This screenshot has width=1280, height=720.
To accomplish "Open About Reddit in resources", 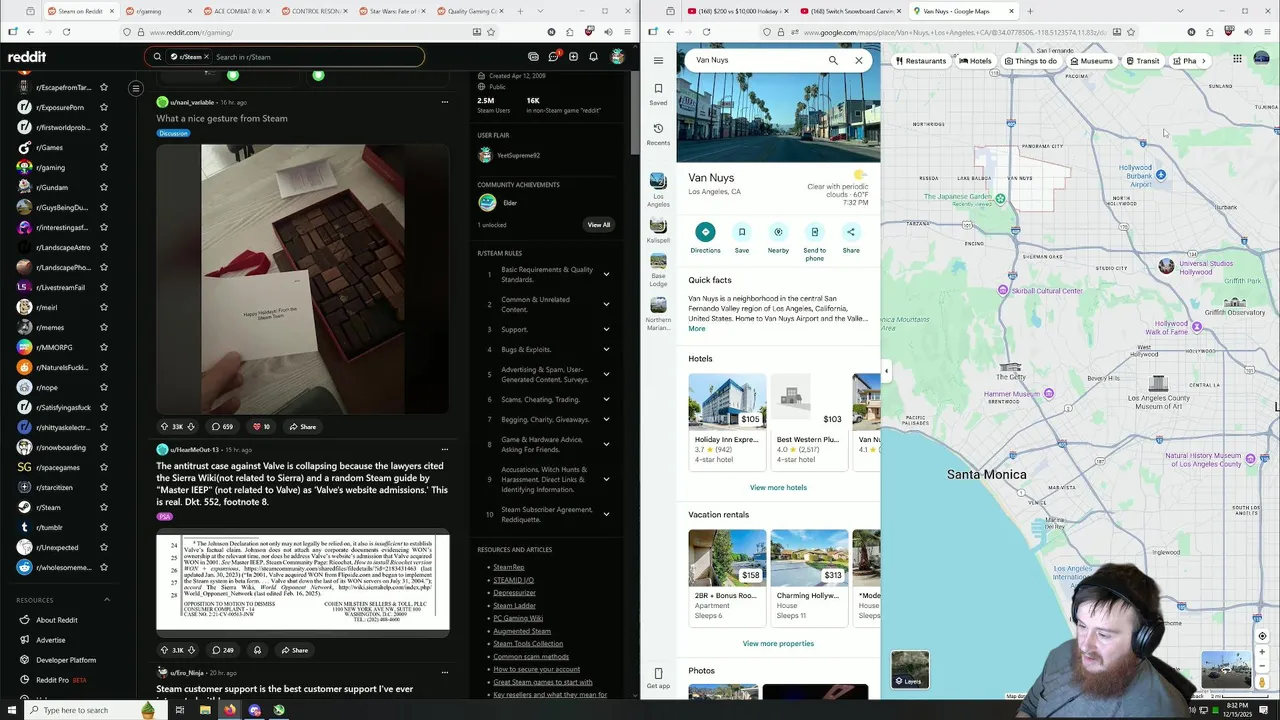I will click(x=57, y=620).
